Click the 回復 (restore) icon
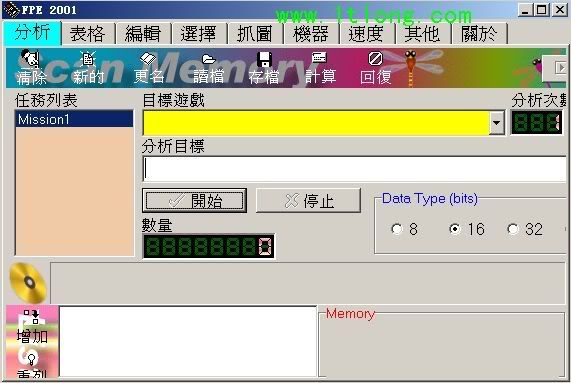Image resolution: width=571 pixels, height=383 pixels. (x=375, y=59)
